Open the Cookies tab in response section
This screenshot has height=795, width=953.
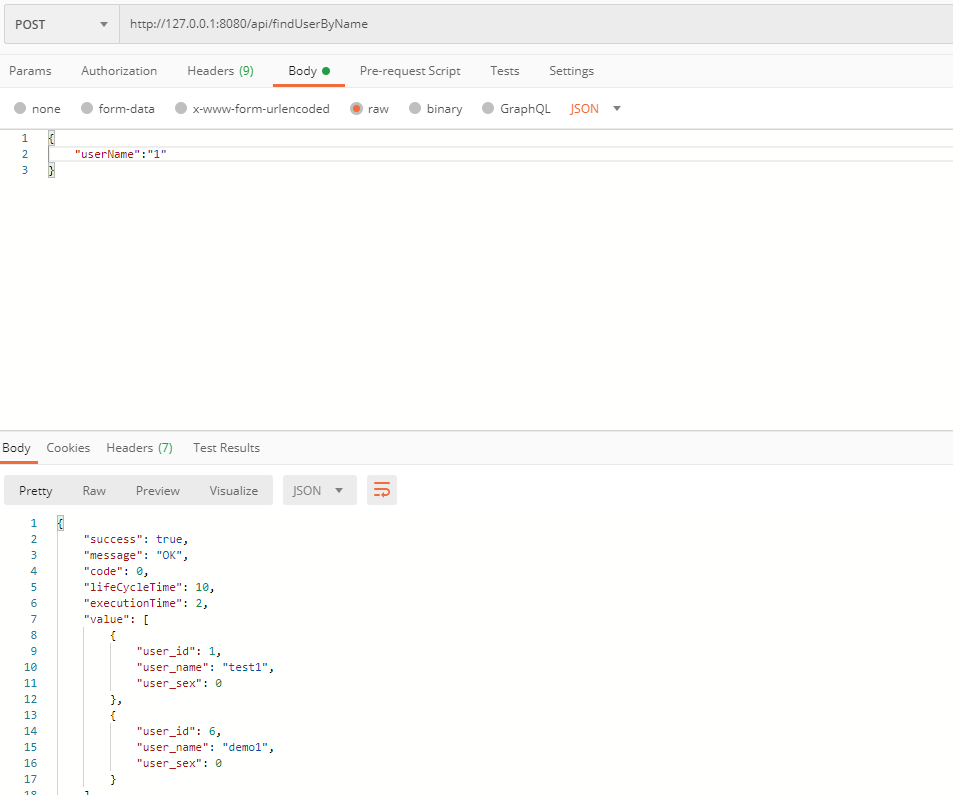[68, 447]
